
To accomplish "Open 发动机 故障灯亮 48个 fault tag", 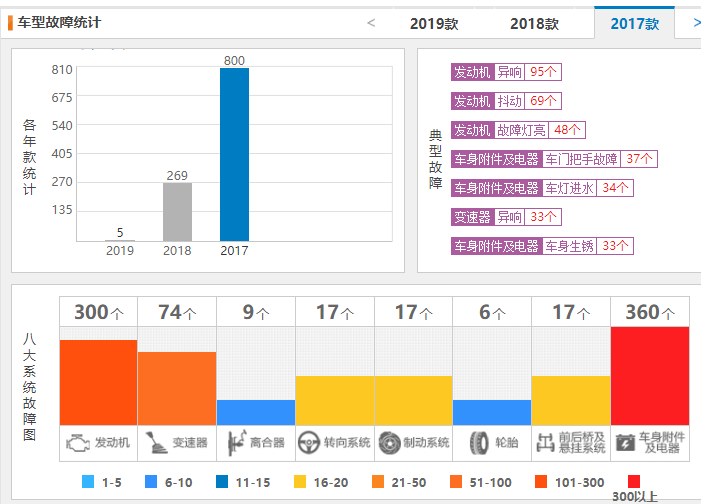I will click(518, 130).
